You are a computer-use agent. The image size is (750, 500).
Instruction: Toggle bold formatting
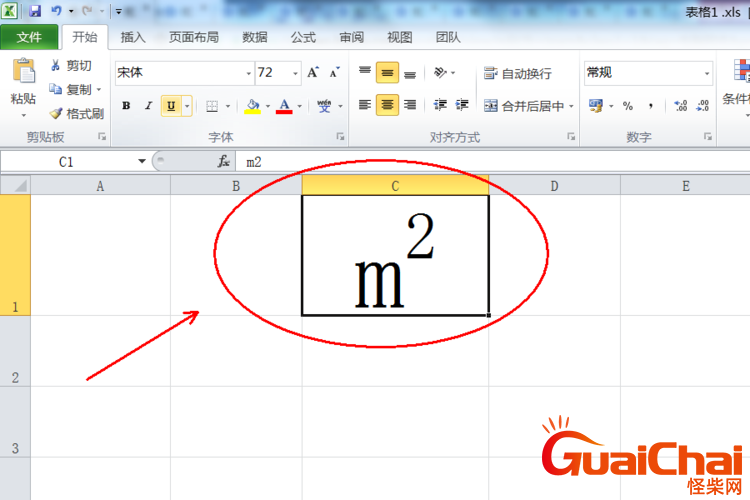click(x=126, y=105)
